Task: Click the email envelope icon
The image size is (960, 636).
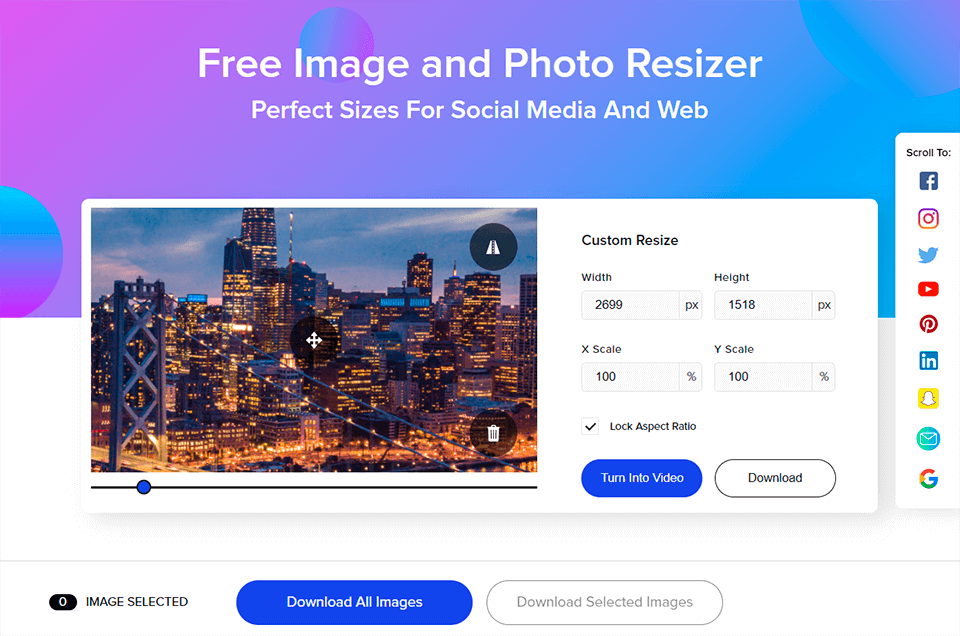Action: [x=928, y=438]
